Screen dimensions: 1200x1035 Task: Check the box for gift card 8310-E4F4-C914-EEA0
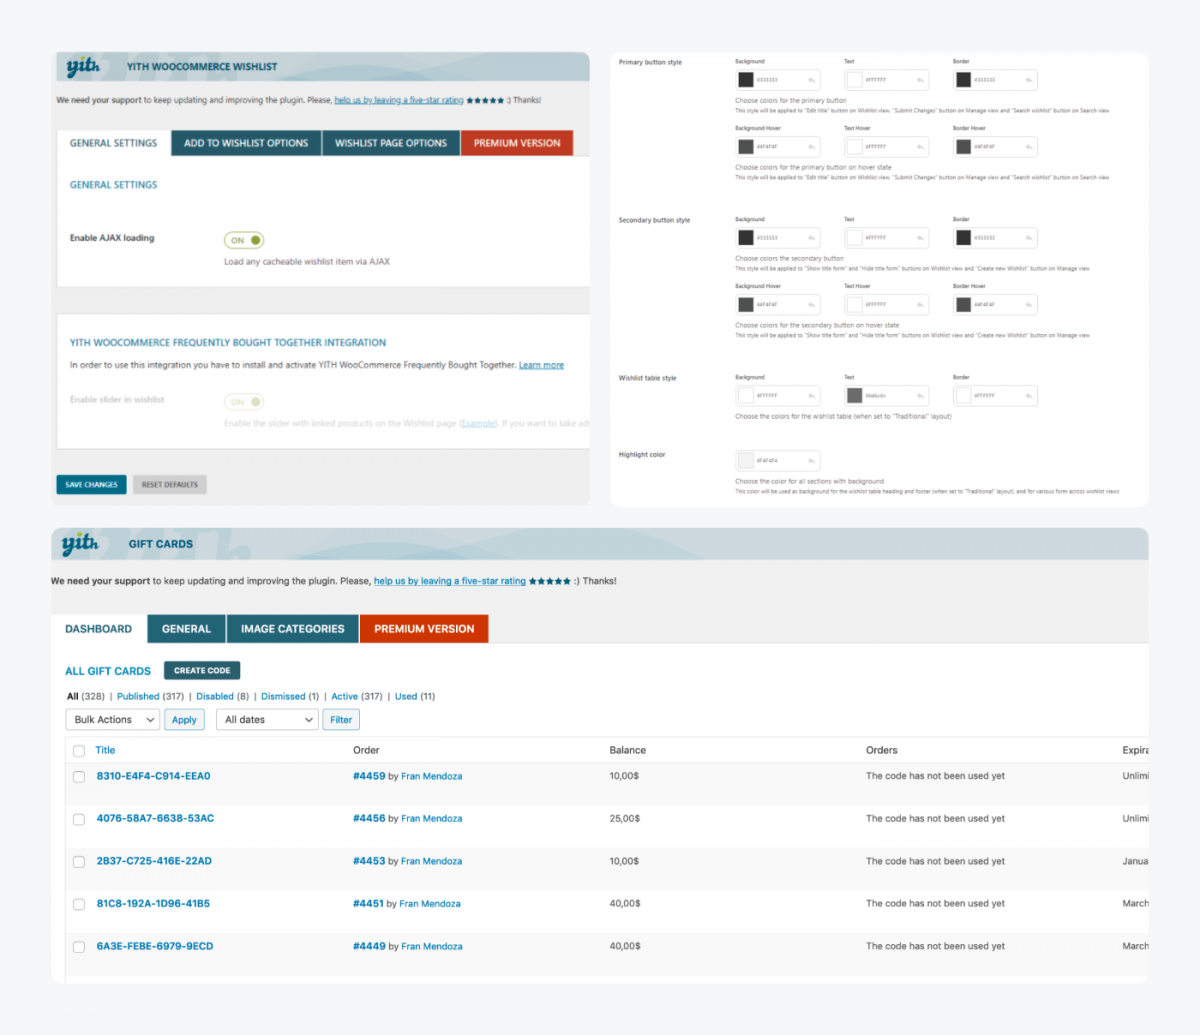coord(79,777)
